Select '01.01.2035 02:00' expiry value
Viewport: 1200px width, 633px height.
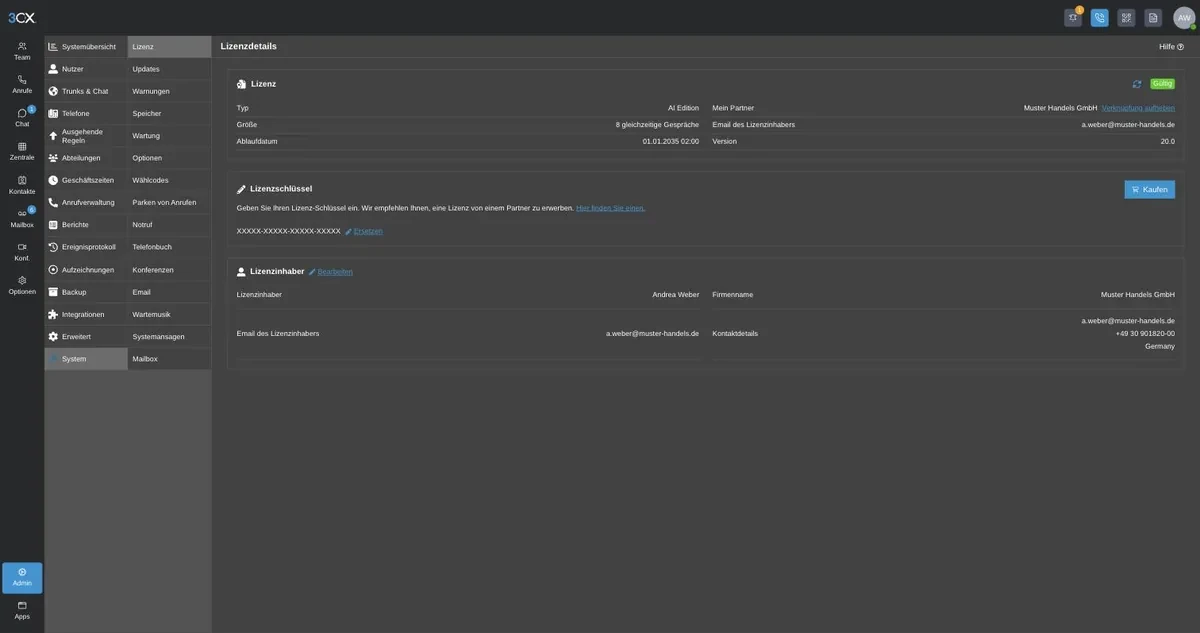[671, 142]
